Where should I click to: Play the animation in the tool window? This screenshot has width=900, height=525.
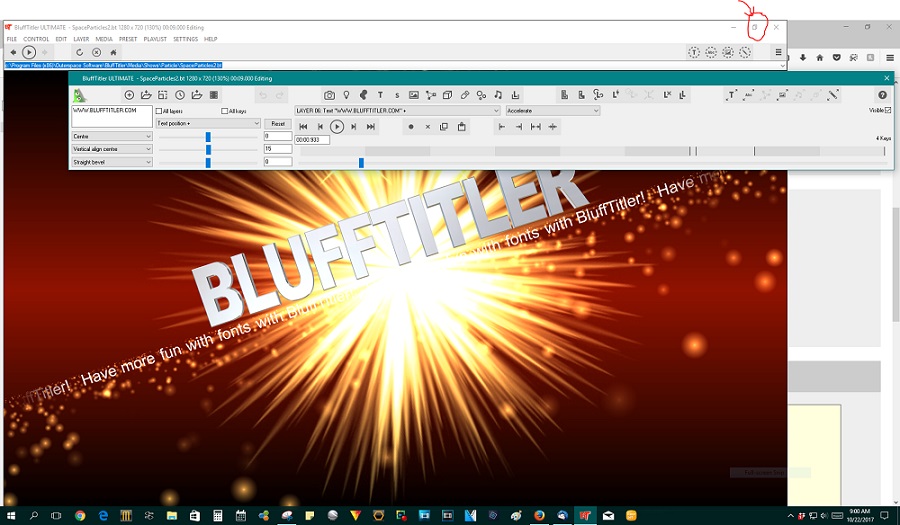pos(337,127)
